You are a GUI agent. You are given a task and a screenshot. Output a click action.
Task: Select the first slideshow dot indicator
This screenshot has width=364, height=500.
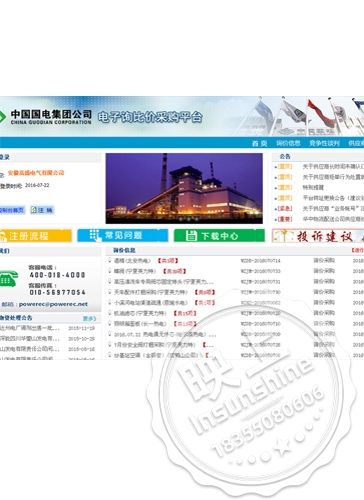click(x=181, y=219)
